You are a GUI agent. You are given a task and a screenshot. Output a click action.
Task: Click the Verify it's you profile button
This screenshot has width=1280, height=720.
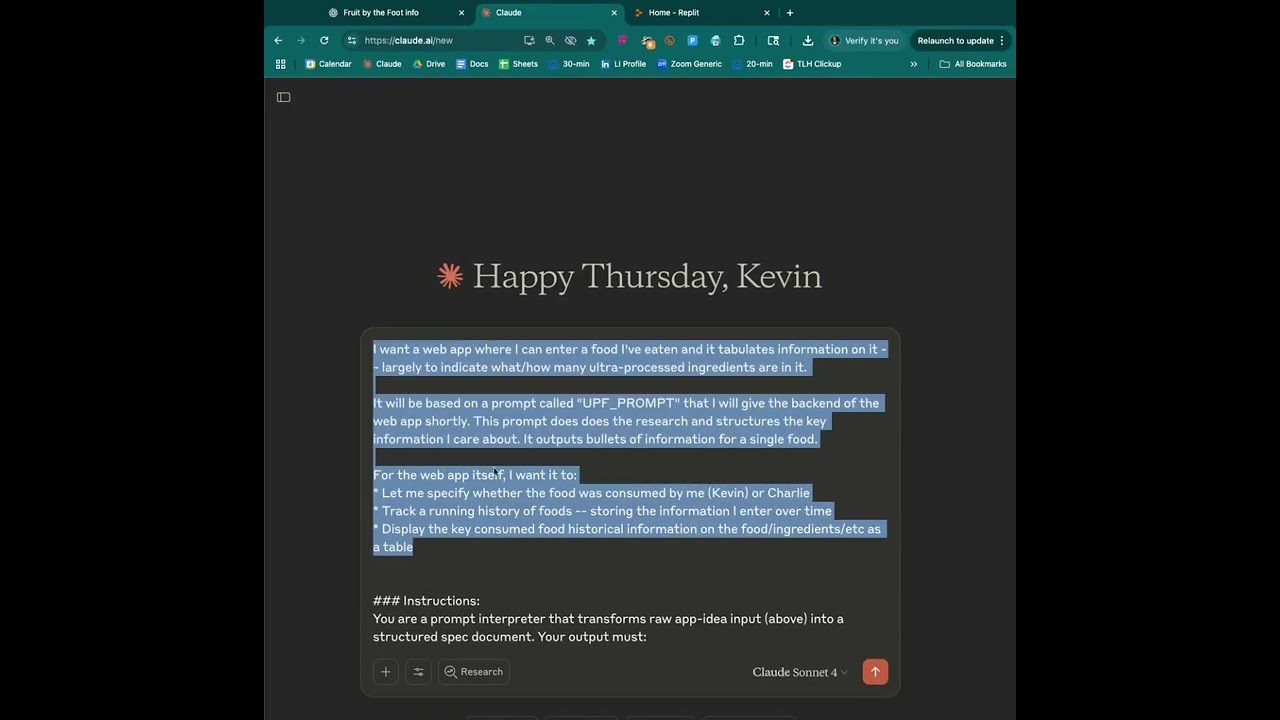point(864,41)
